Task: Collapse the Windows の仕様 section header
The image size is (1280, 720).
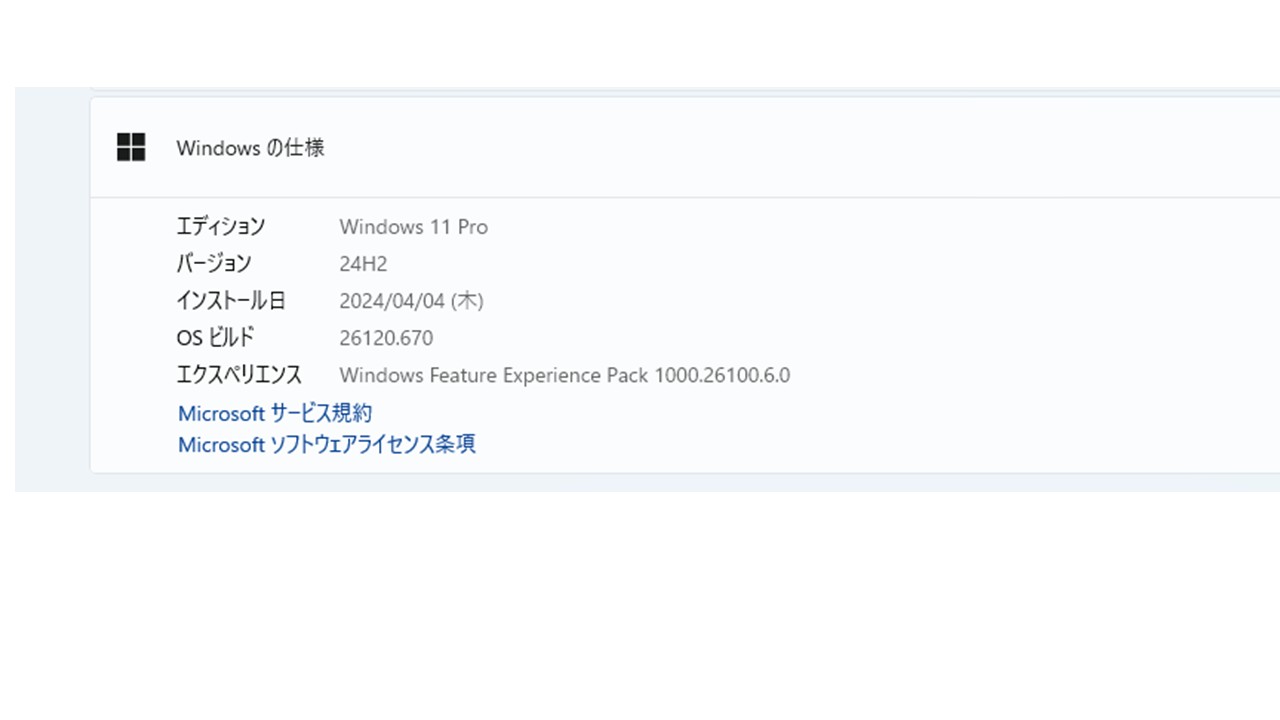Action: click(x=685, y=147)
